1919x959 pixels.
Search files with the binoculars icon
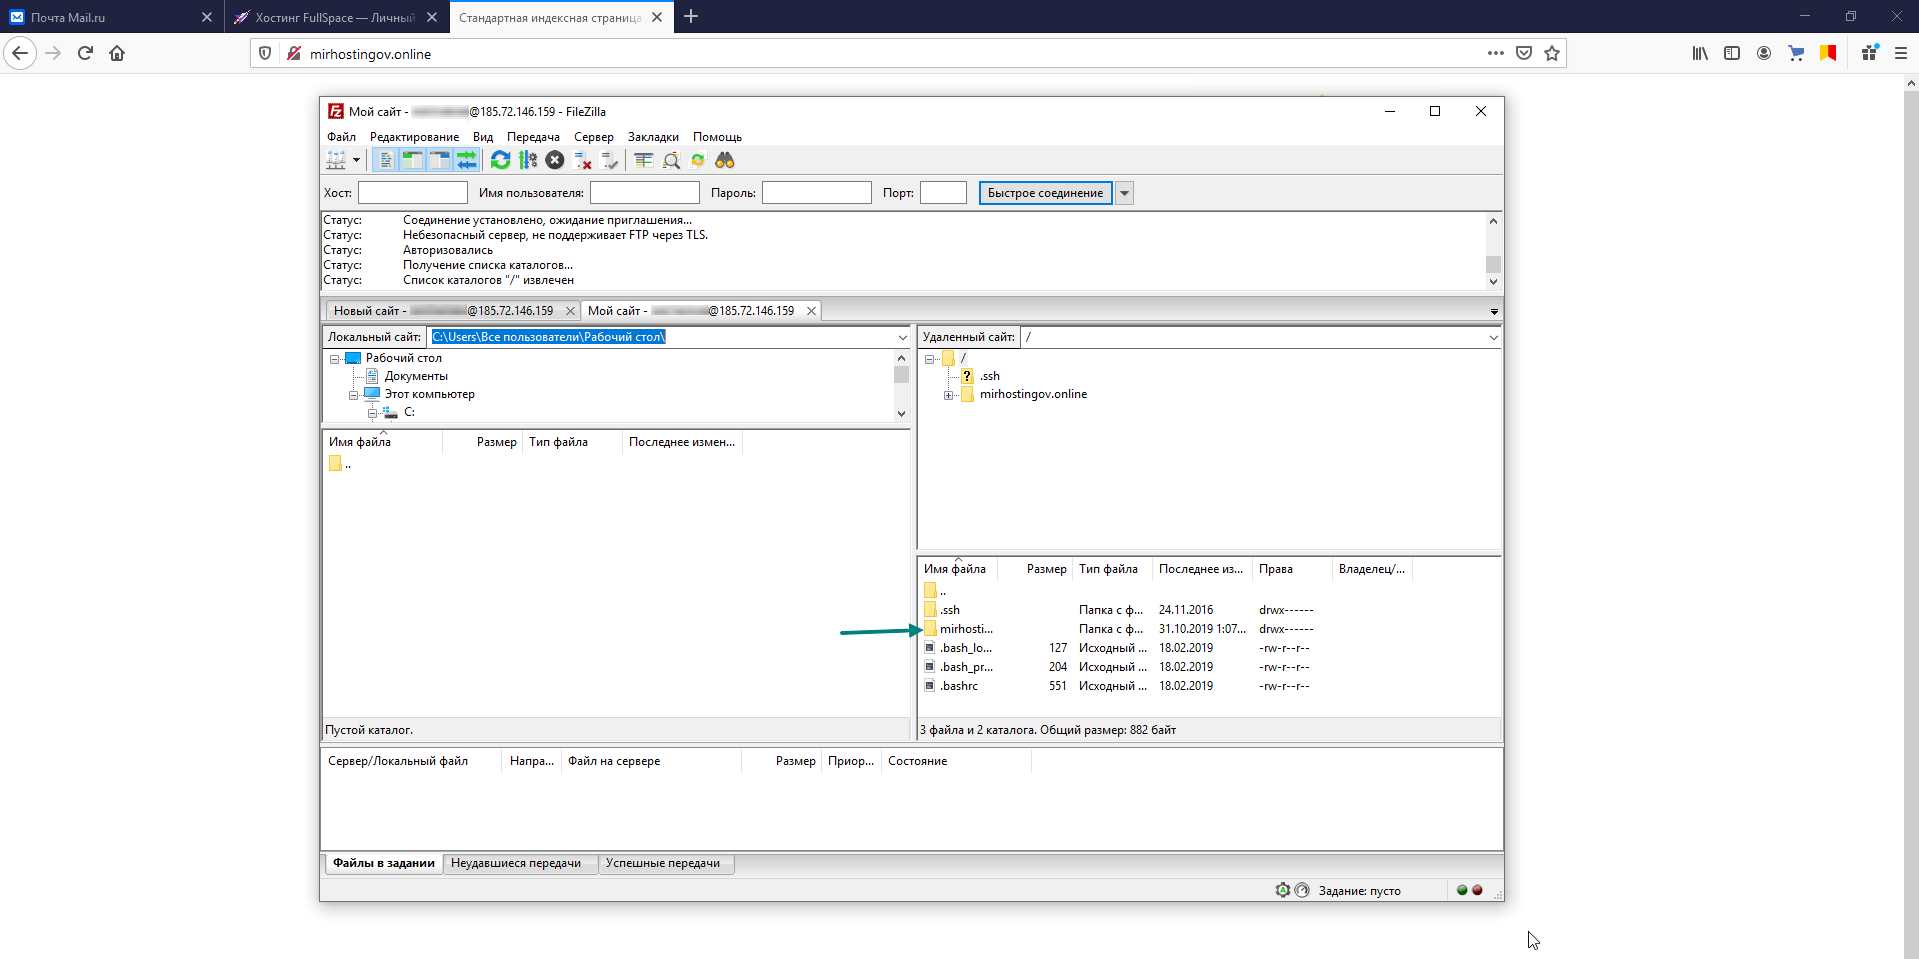click(725, 160)
